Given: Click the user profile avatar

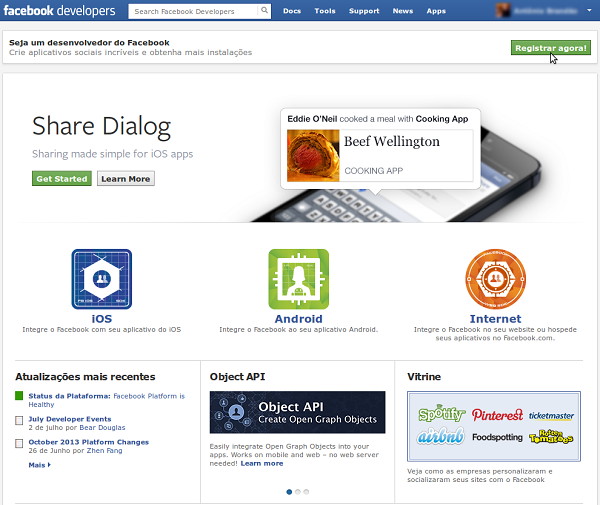Looking at the screenshot, I should coord(505,11).
